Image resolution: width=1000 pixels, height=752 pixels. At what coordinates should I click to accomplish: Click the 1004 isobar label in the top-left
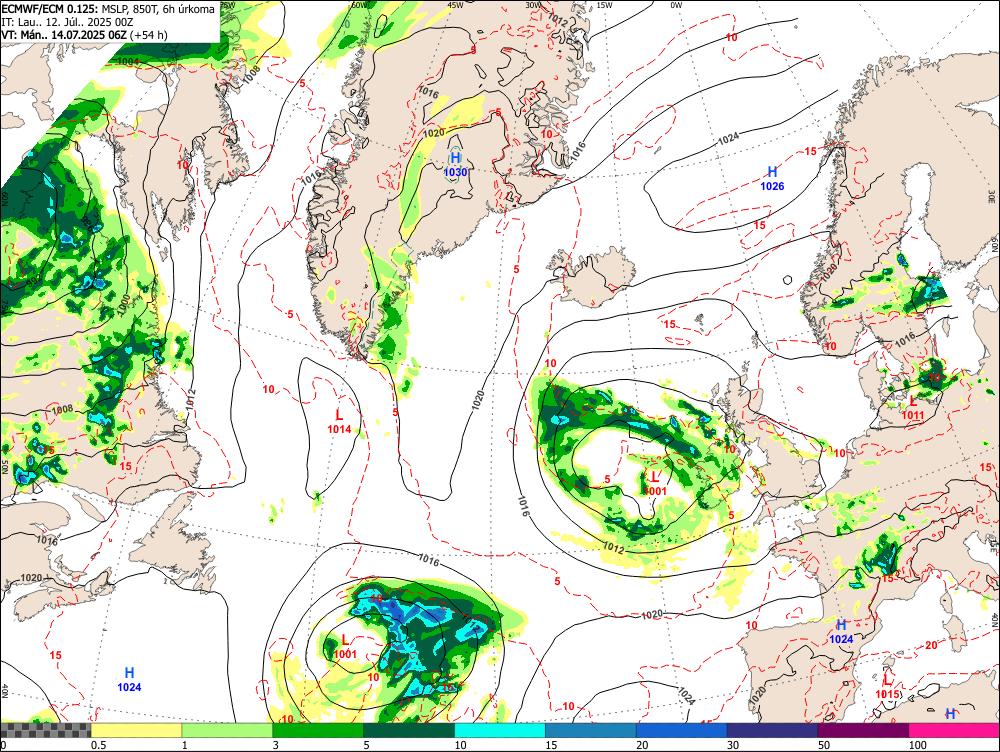pyautogui.click(x=128, y=62)
